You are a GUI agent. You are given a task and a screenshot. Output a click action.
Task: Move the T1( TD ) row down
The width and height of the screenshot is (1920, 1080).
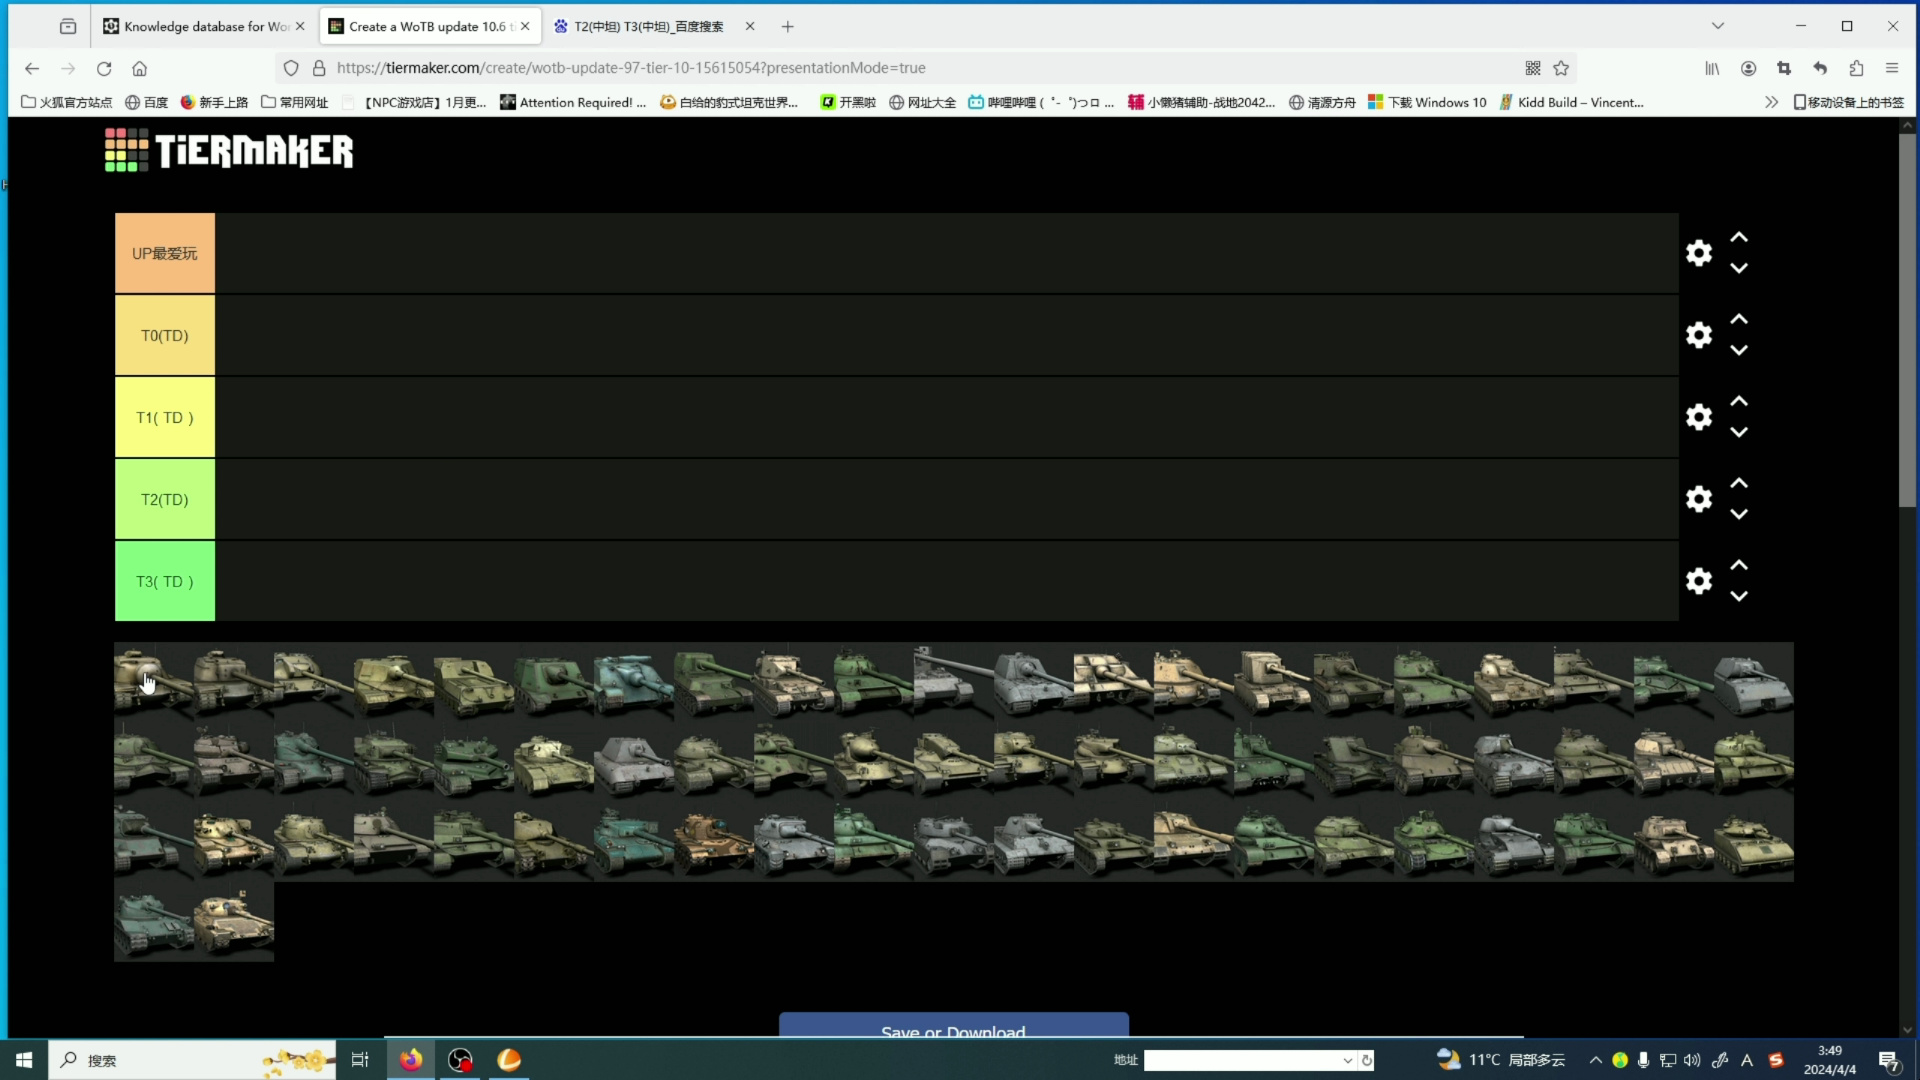(x=1739, y=432)
